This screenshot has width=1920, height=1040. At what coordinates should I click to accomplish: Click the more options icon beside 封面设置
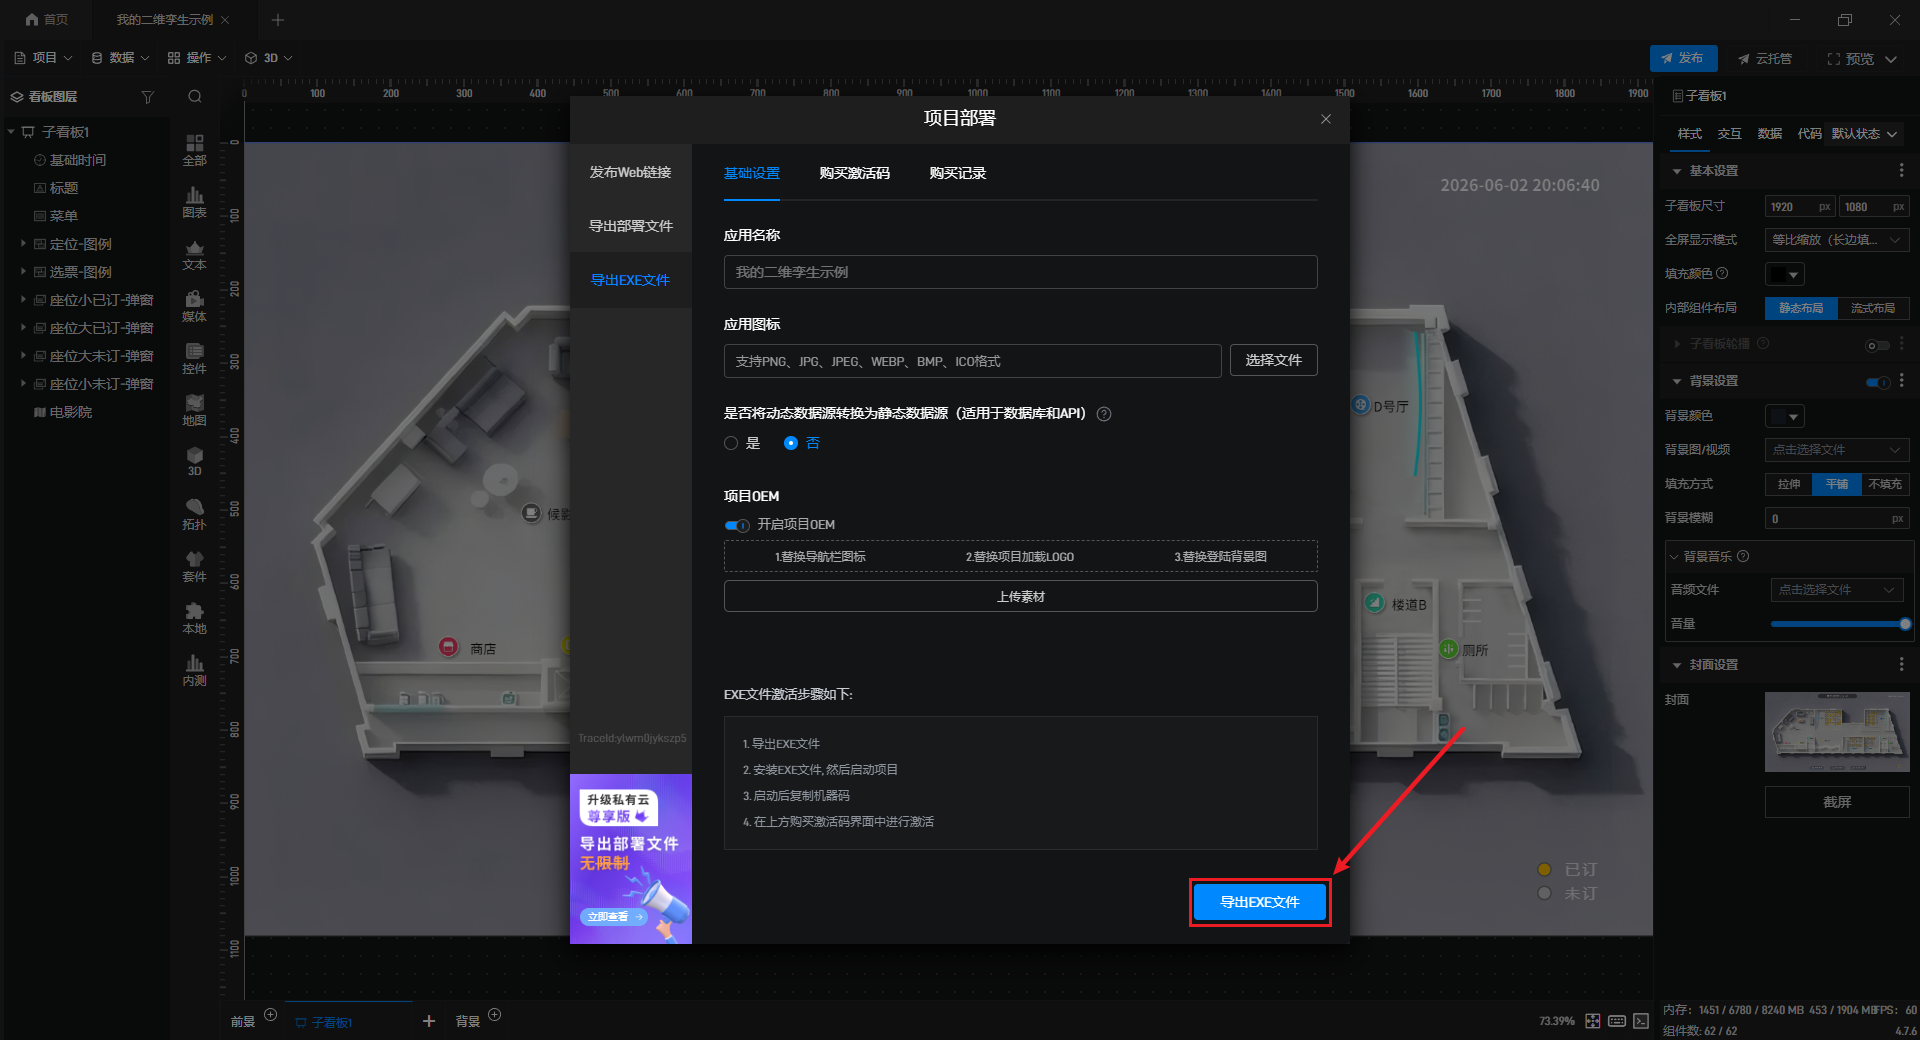tap(1901, 665)
